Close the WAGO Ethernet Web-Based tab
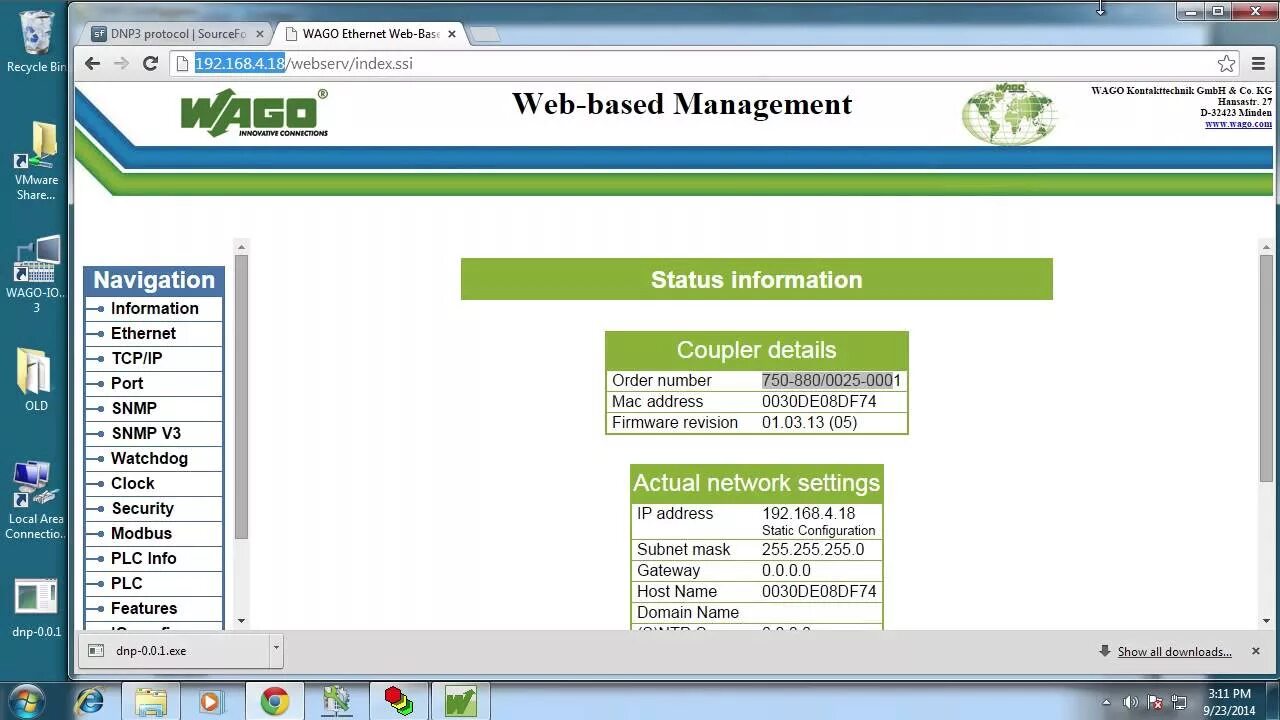The width and height of the screenshot is (1280, 720). tap(452, 34)
